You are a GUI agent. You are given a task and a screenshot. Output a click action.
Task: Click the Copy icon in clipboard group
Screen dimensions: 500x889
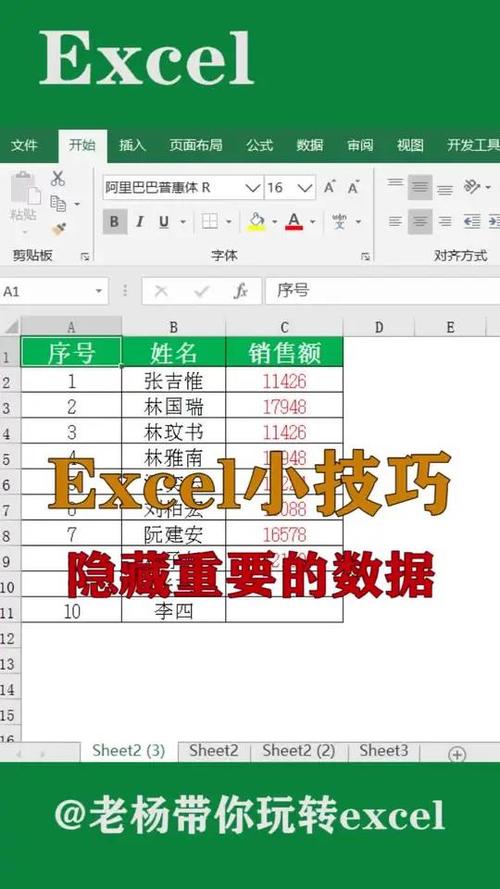click(x=58, y=203)
